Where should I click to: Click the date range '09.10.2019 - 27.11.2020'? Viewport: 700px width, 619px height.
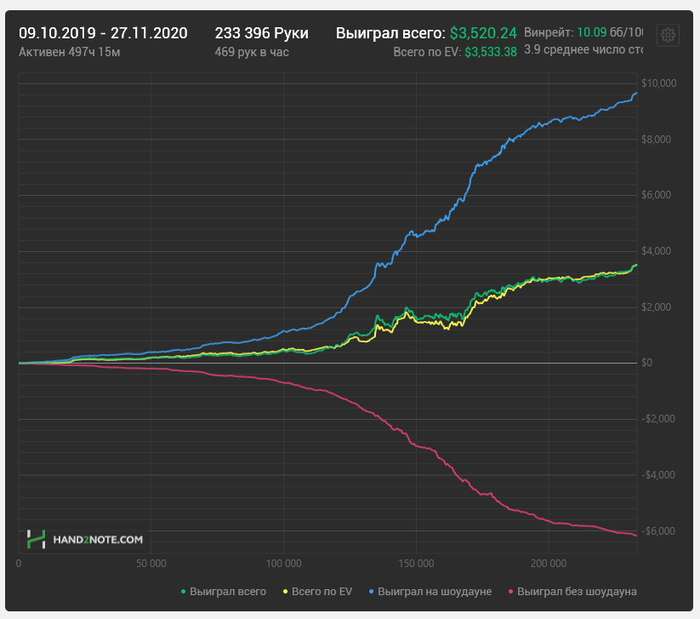pyautogui.click(x=103, y=33)
